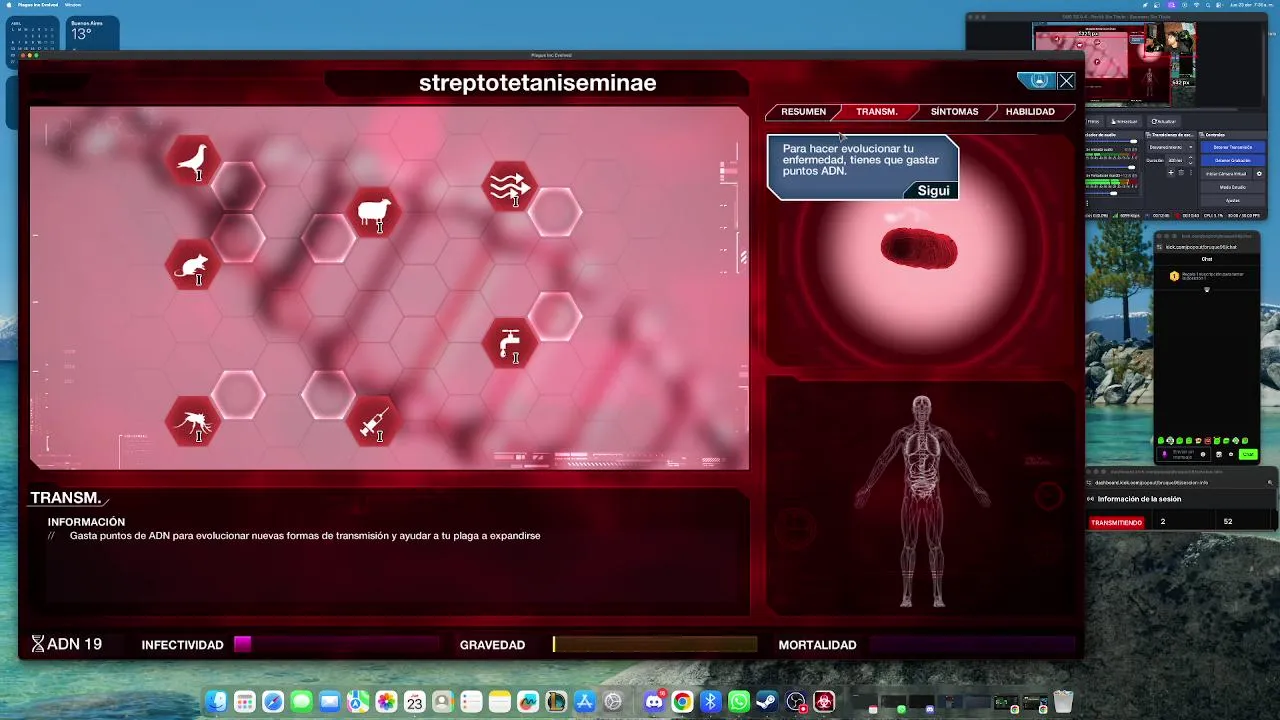Viewport: 1280px width, 720px height.
Task: Open Maps from the Dock
Action: click(357, 702)
